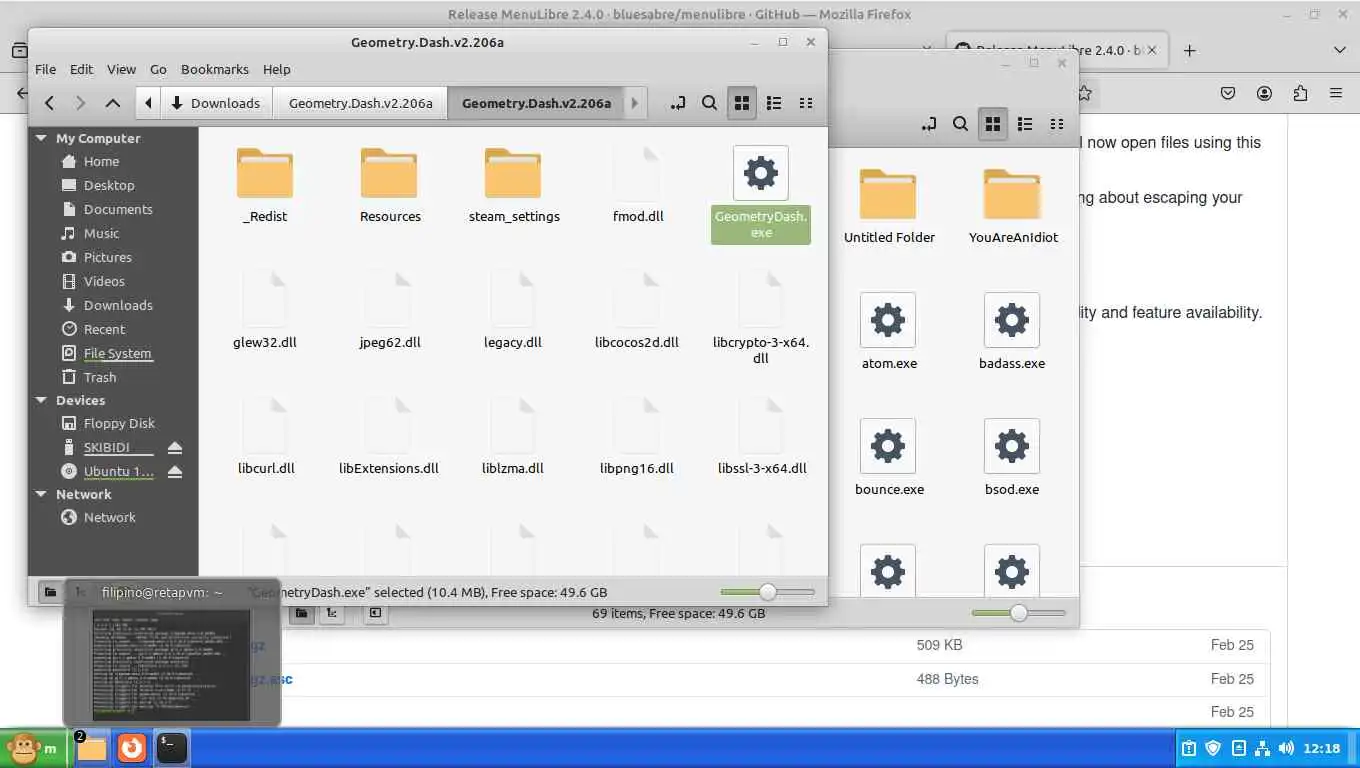
Task: Switch front file manager to list view
Action: pos(773,103)
